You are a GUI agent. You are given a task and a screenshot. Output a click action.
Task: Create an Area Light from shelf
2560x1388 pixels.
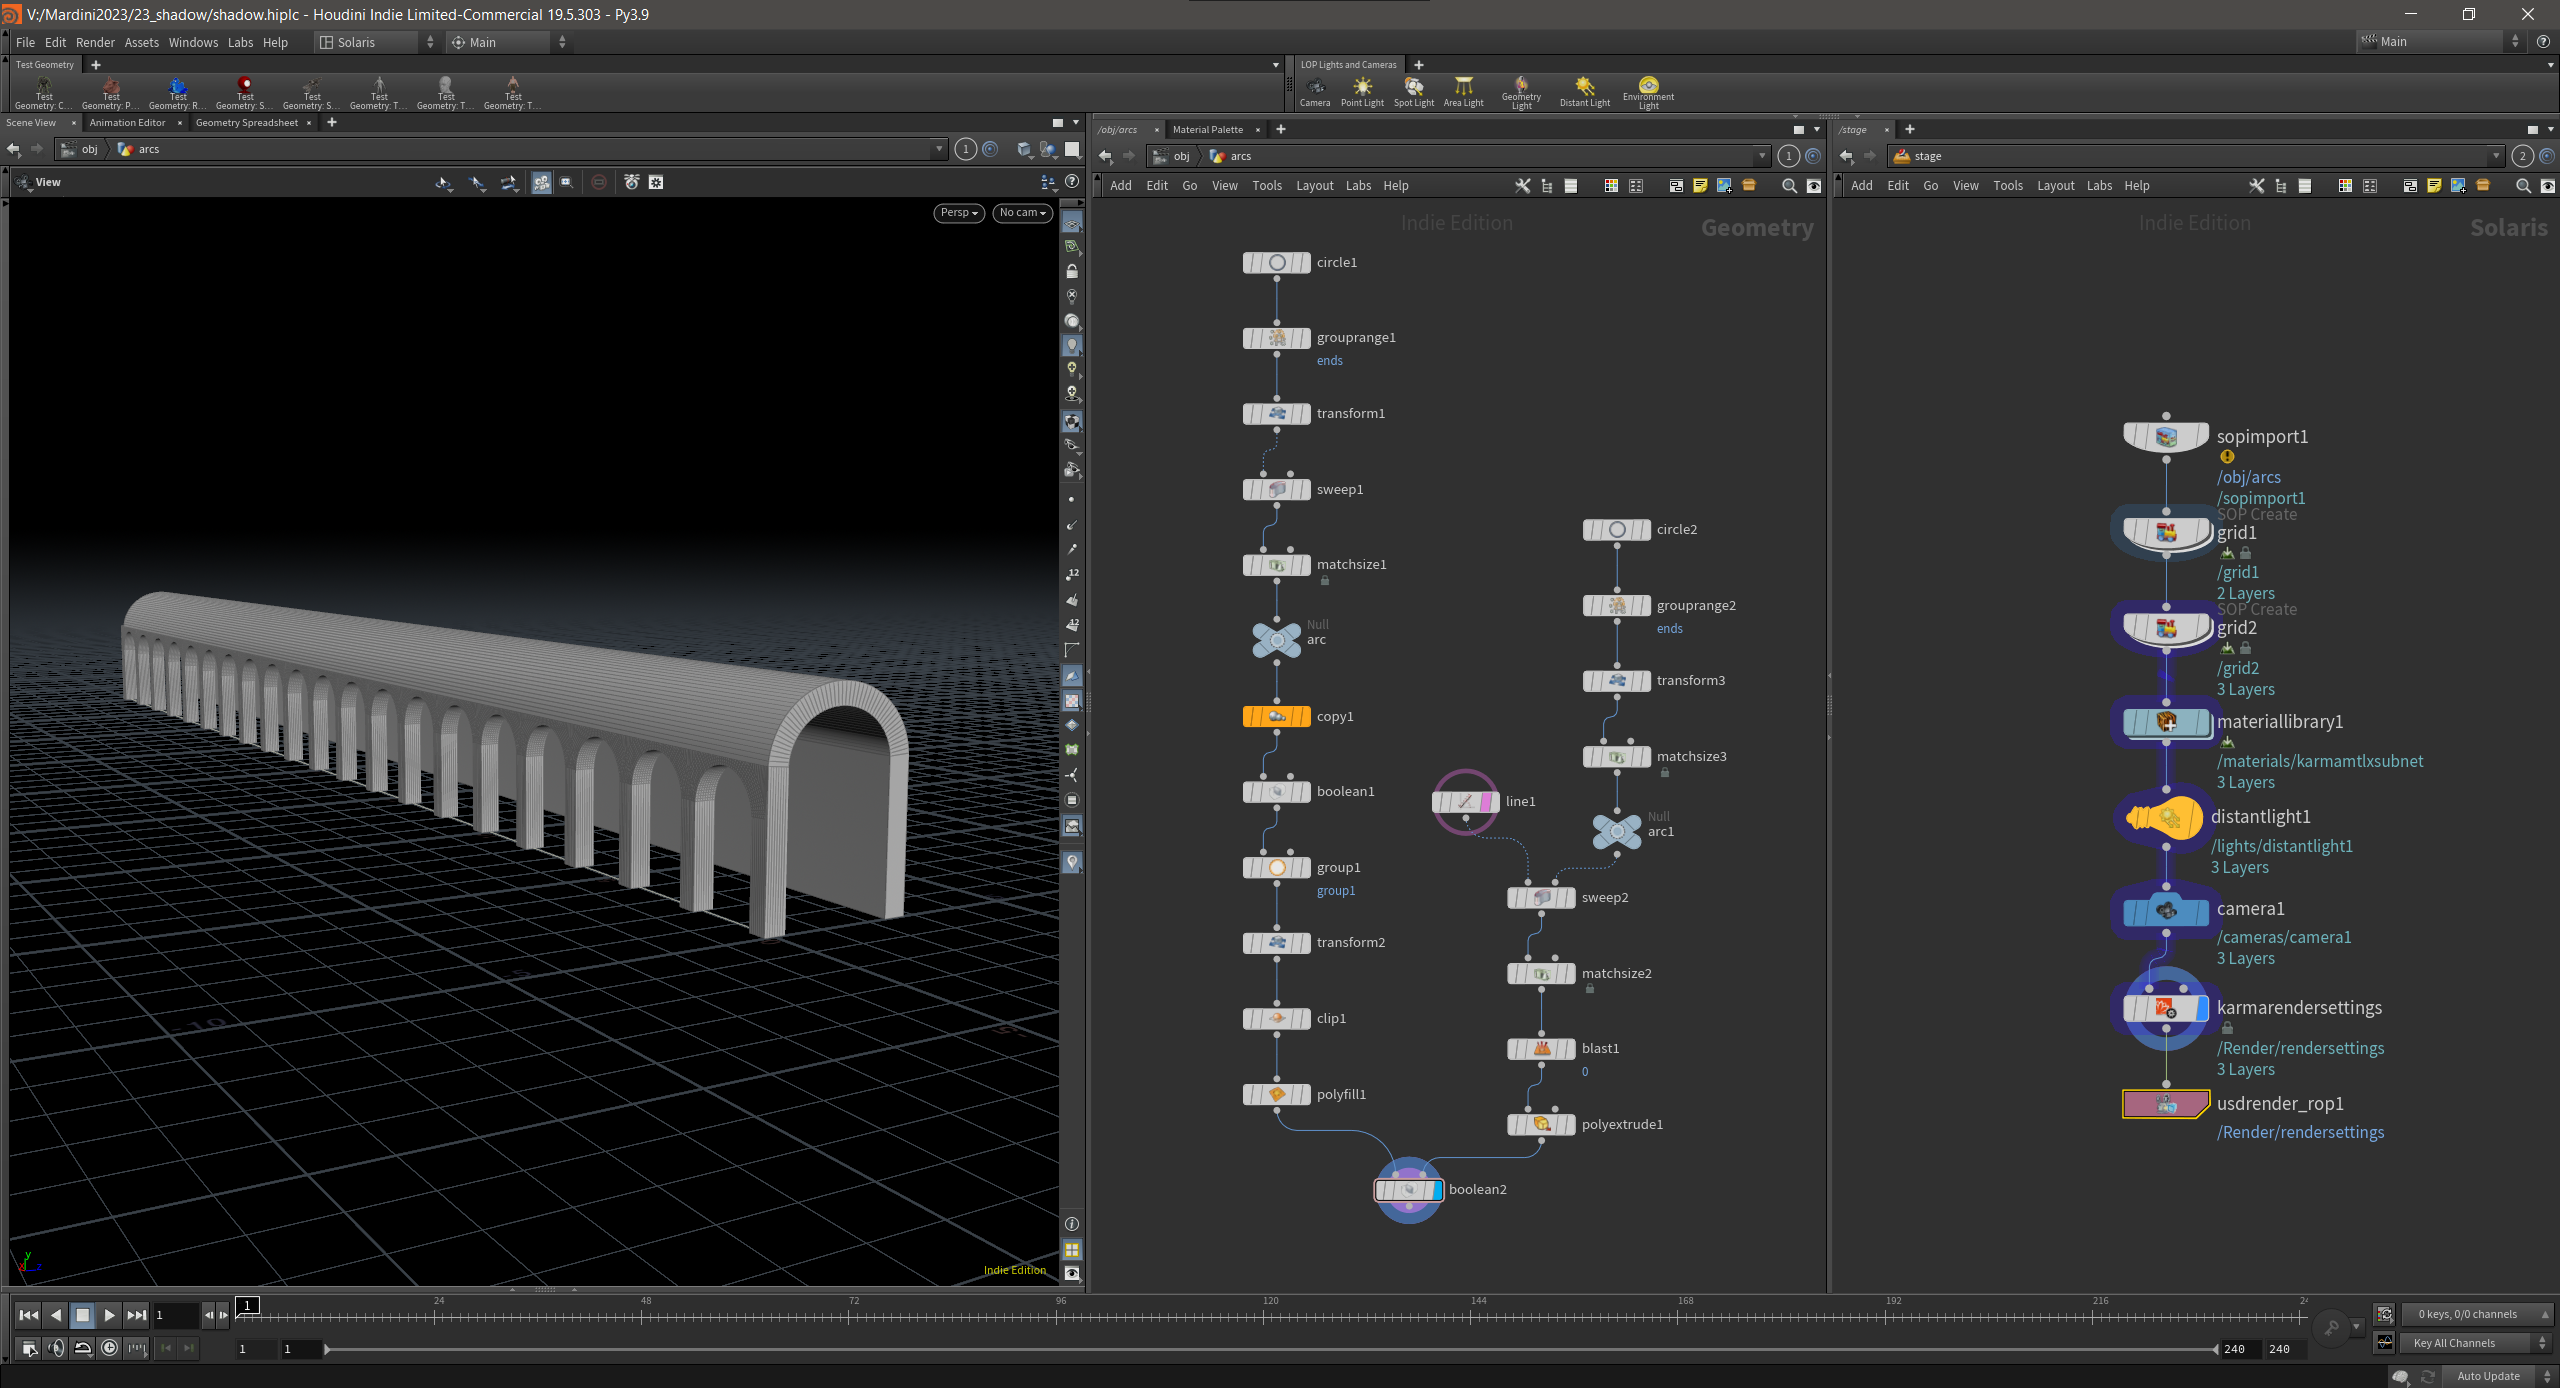1463,91
